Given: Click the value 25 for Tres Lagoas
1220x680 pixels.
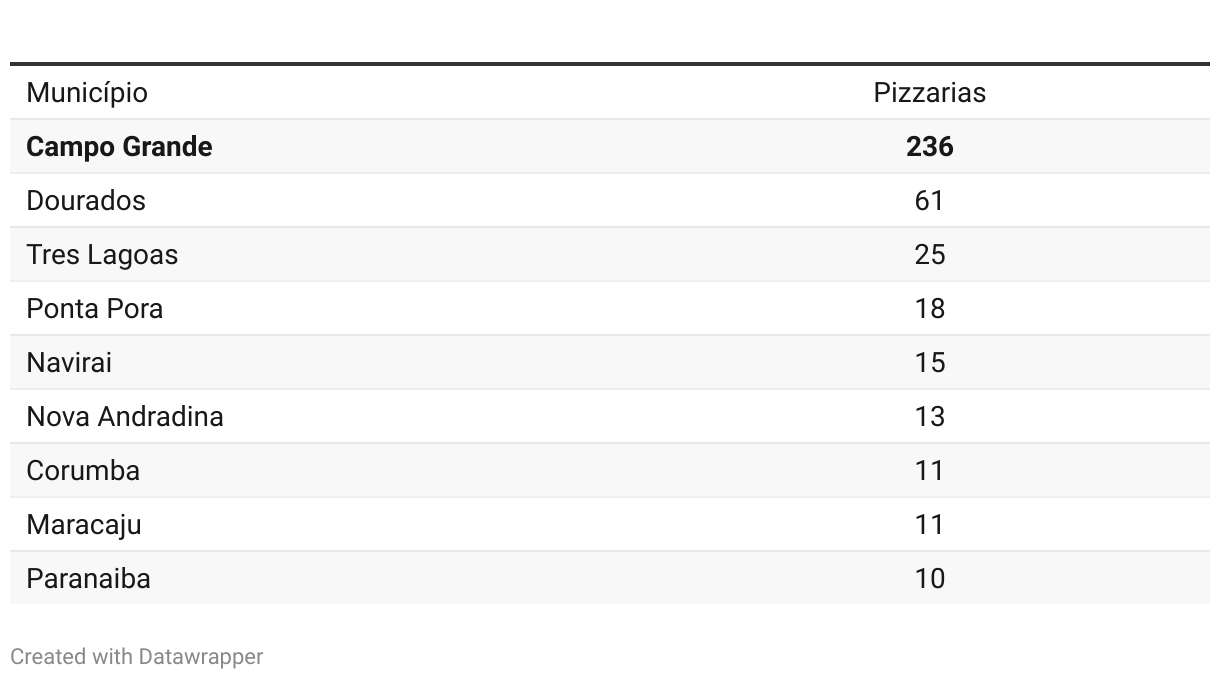Looking at the screenshot, I should click(929, 255).
